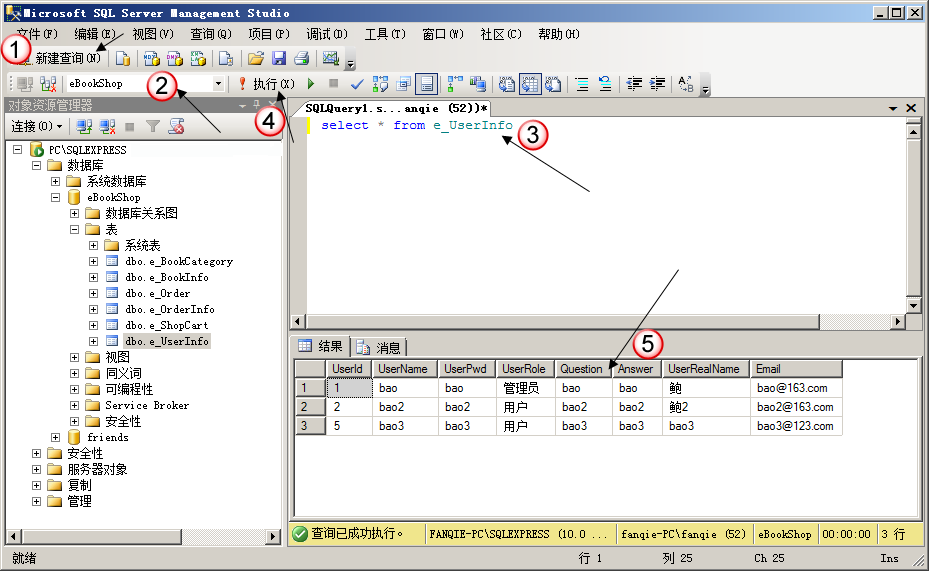Switch to the Results (结果) tab
The height and width of the screenshot is (571, 929).
321,347
